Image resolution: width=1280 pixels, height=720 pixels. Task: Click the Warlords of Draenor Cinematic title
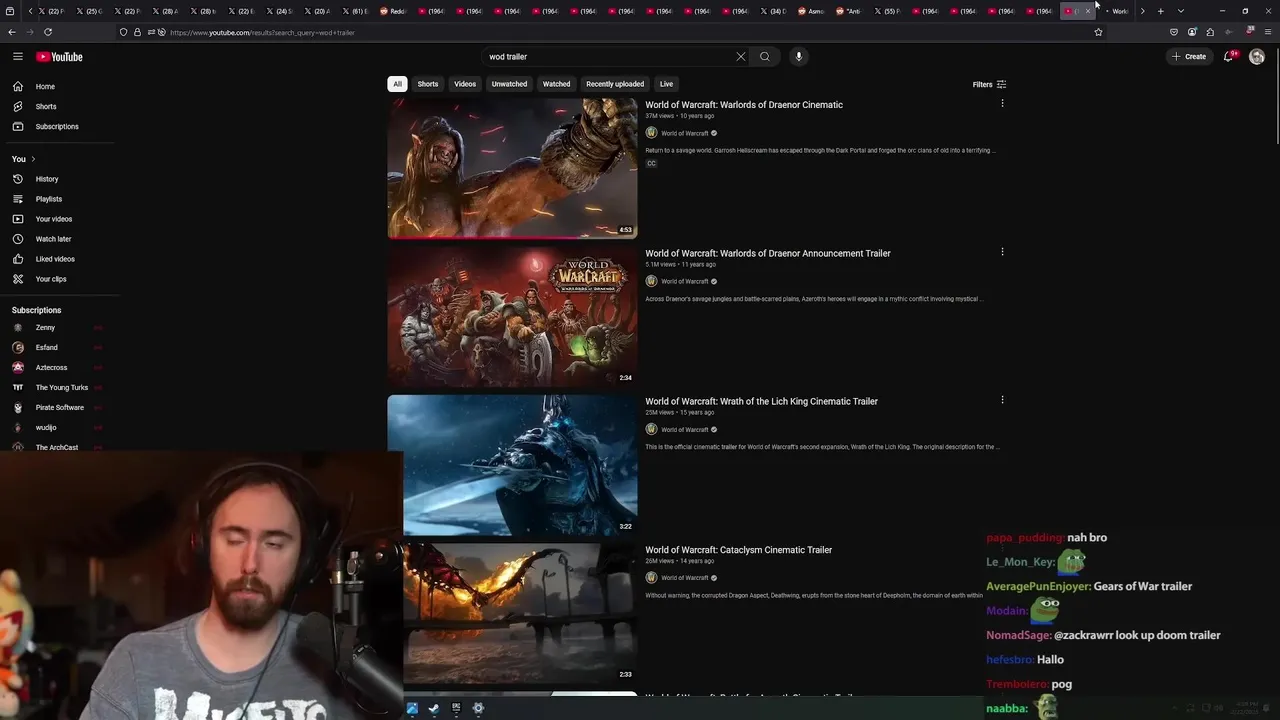pyautogui.click(x=744, y=105)
